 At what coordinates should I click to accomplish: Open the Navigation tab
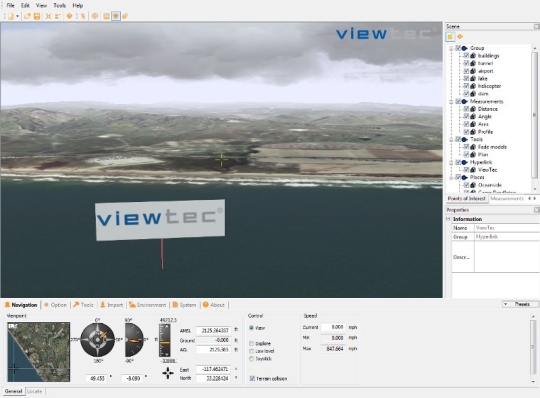21,305
